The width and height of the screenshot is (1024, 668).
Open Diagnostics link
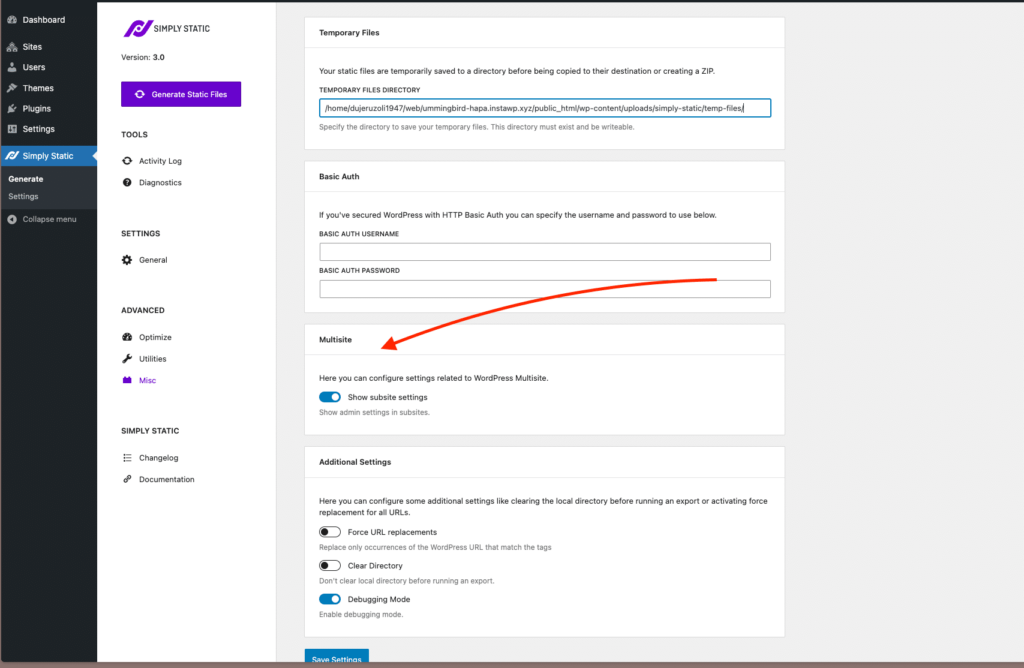pos(160,182)
